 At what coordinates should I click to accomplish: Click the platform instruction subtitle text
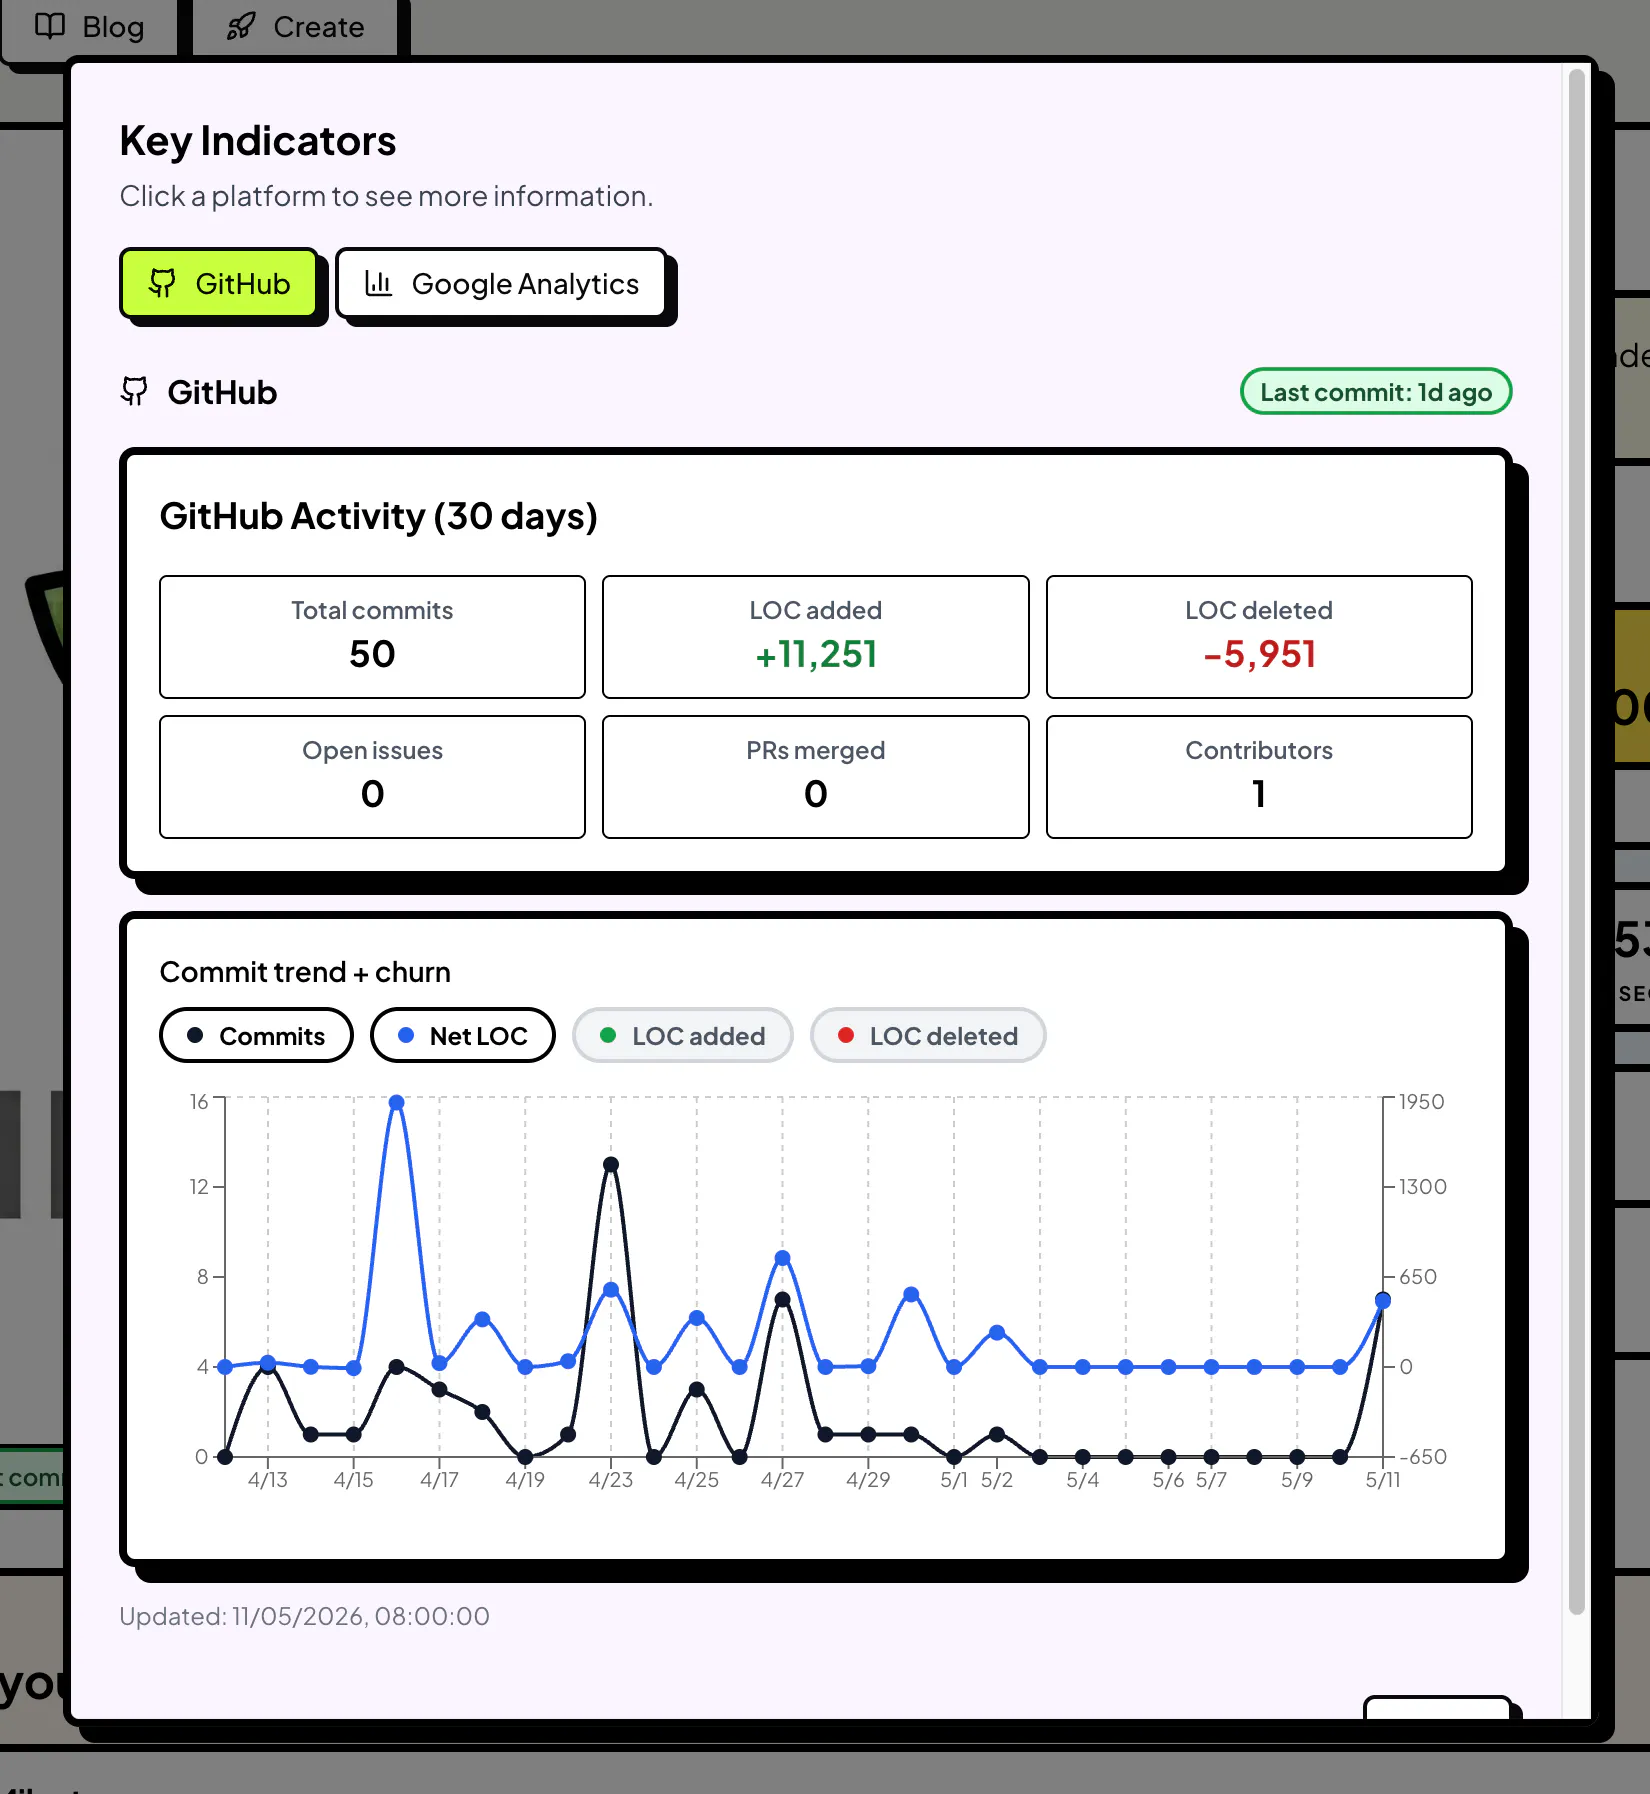387,196
